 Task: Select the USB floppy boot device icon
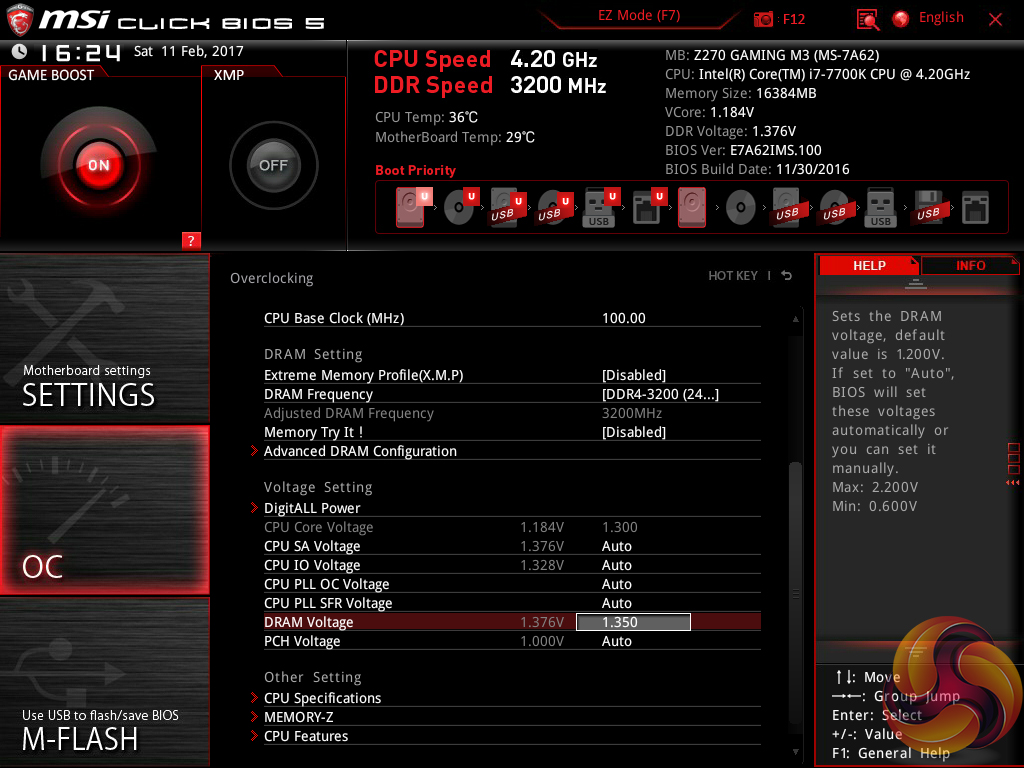click(928, 208)
